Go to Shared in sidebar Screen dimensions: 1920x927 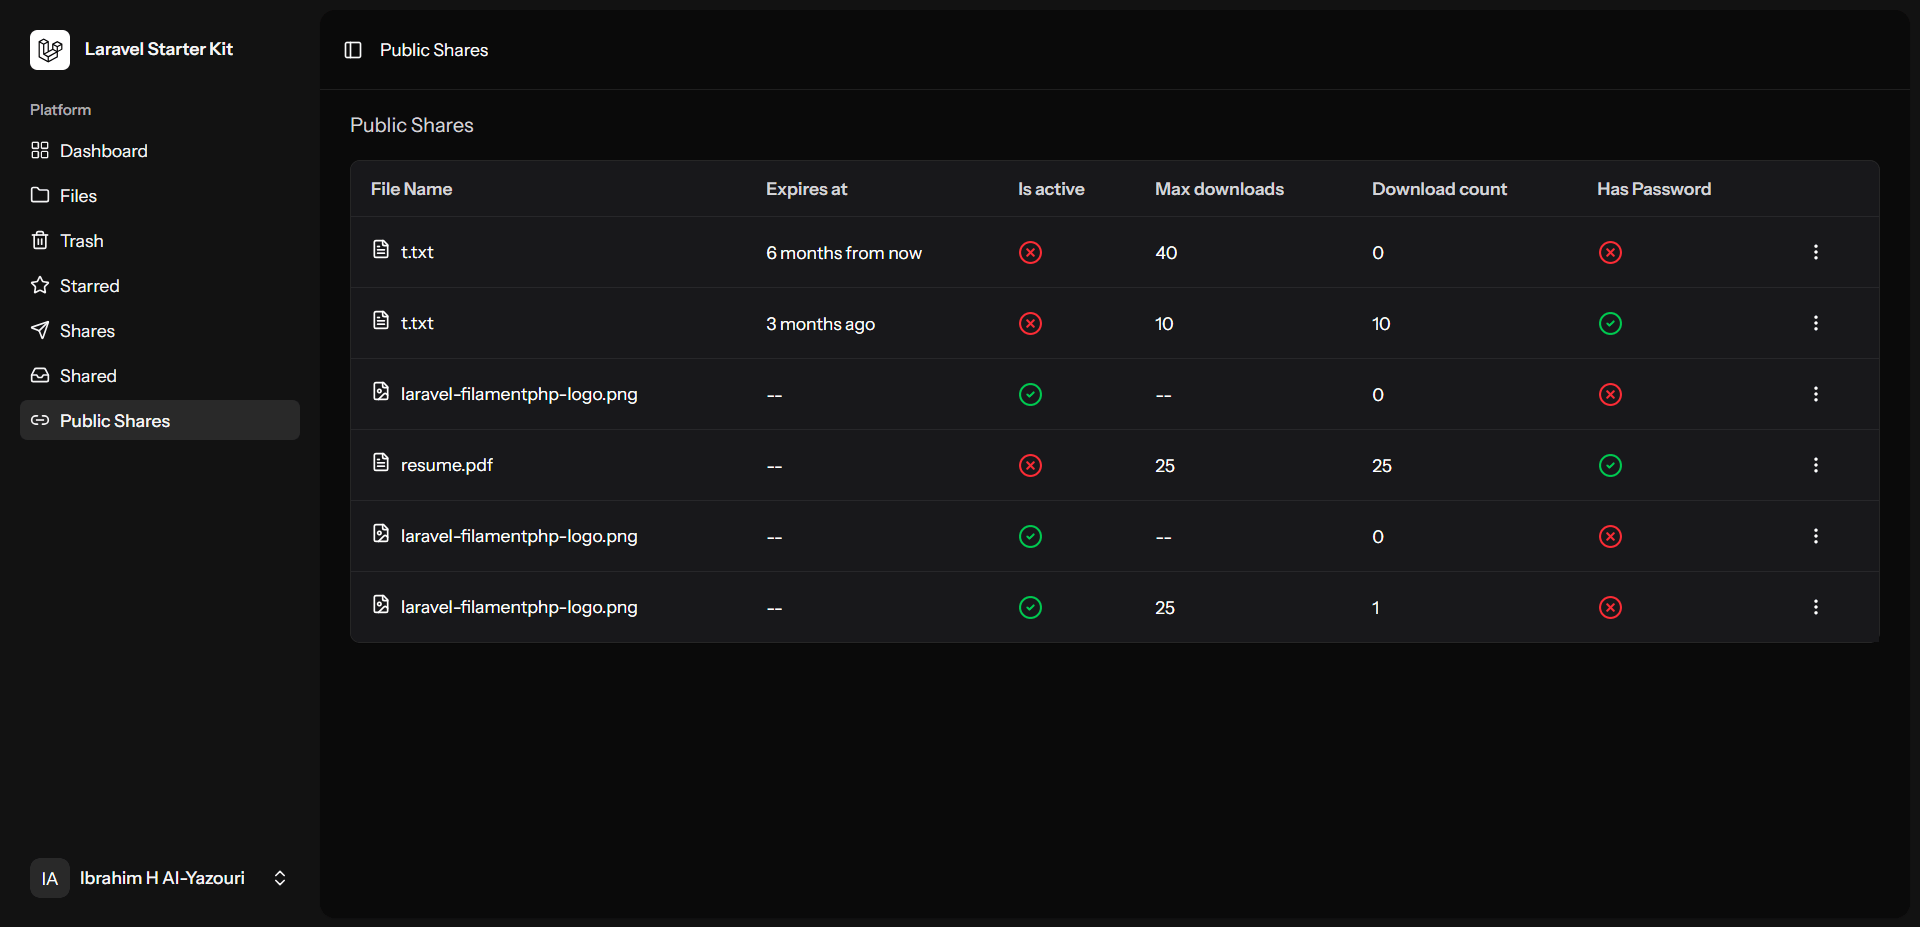coord(160,375)
